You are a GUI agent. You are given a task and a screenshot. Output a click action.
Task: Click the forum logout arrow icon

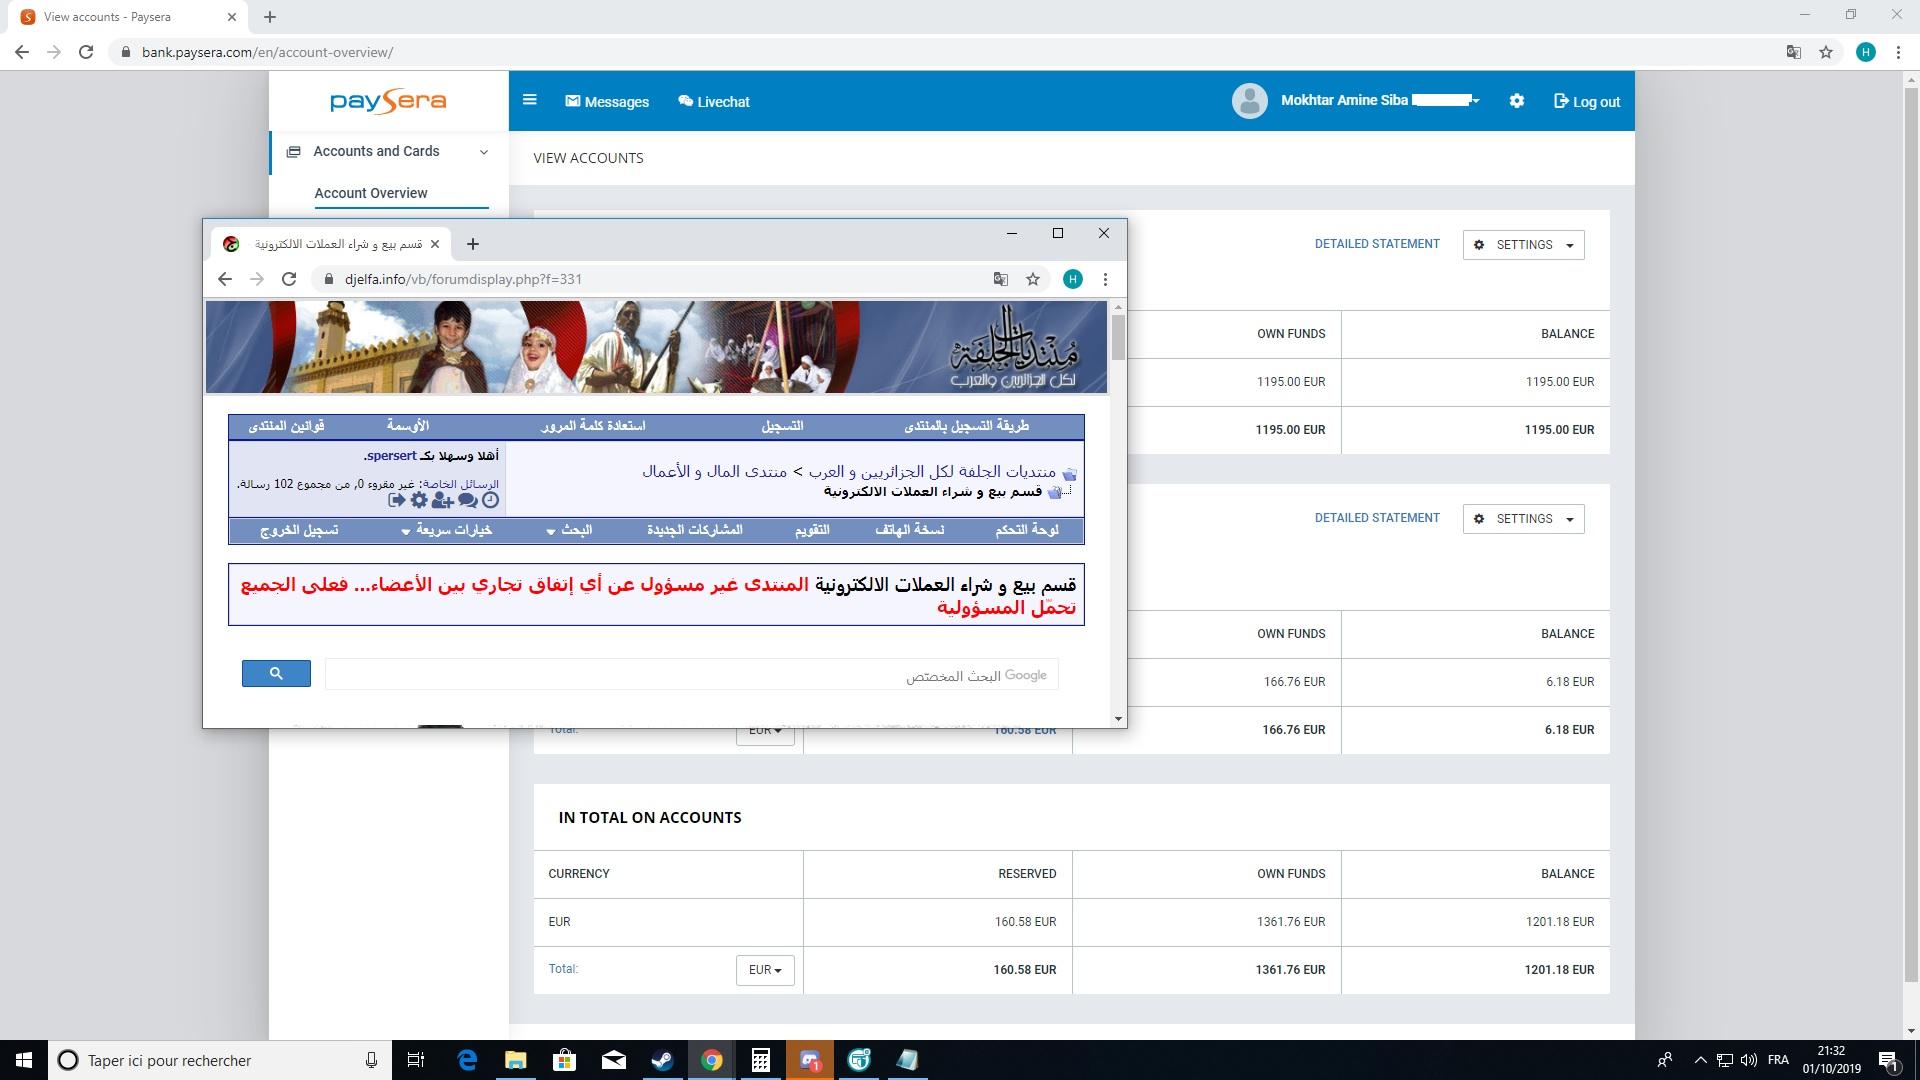(396, 500)
